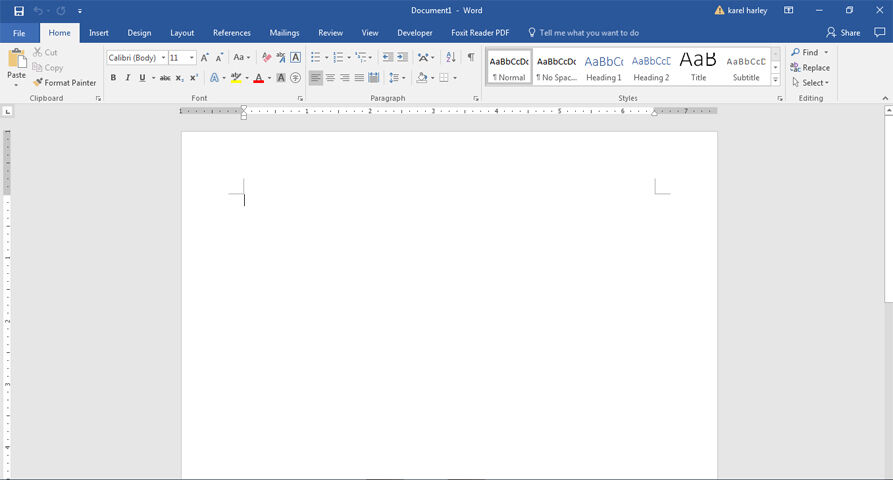
Task: Open Customize Quick Access Toolbar arrow
Action: pyautogui.click(x=80, y=11)
